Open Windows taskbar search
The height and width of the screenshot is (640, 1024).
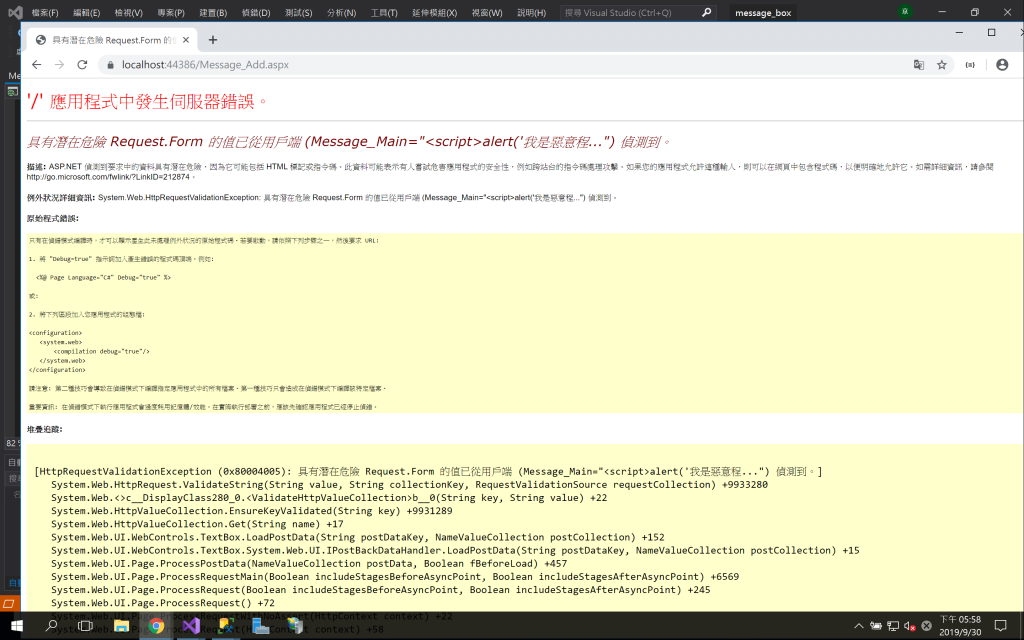coord(52,626)
